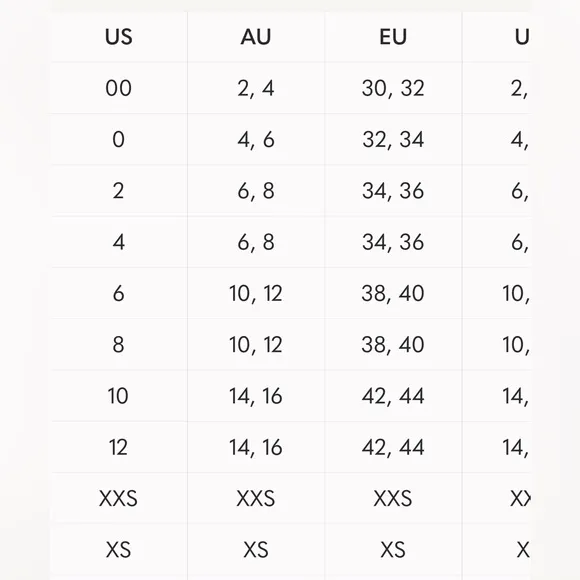Select the US size 10 cell

tap(118, 396)
